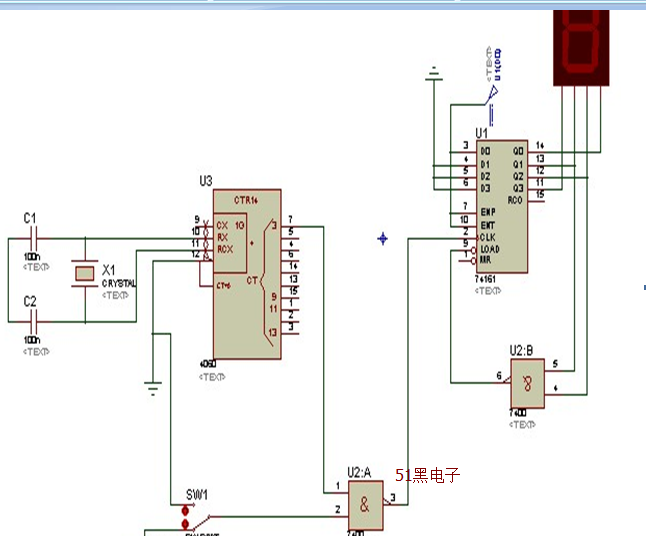Click the 'Q0' output label on U1
This screenshot has width=646, height=536.
click(x=518, y=152)
